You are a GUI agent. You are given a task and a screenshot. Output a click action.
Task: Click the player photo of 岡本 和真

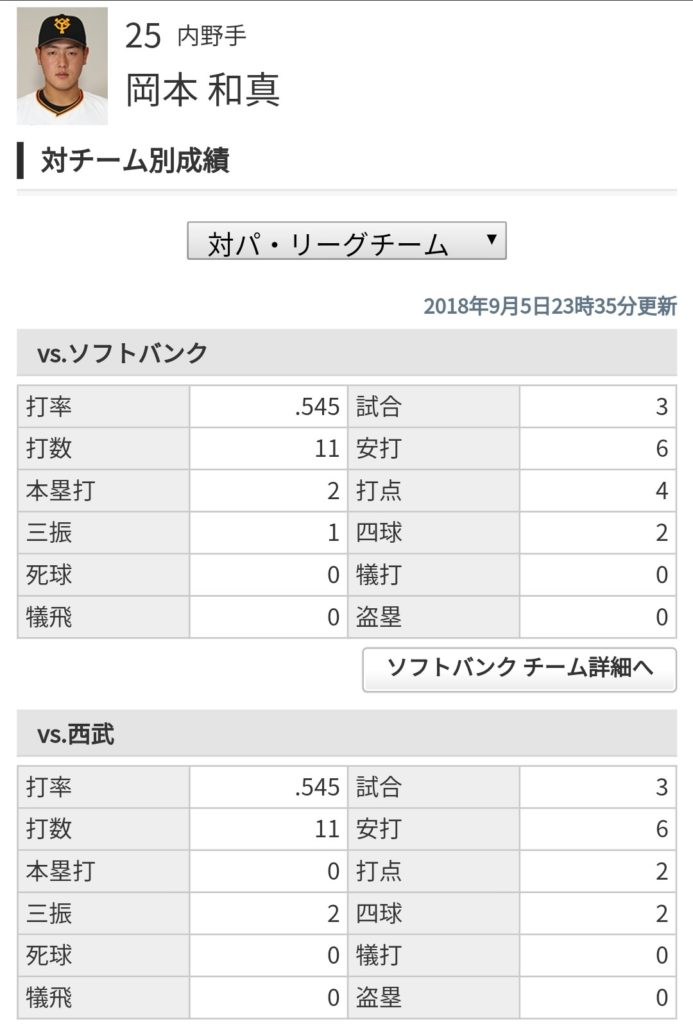pos(62,66)
